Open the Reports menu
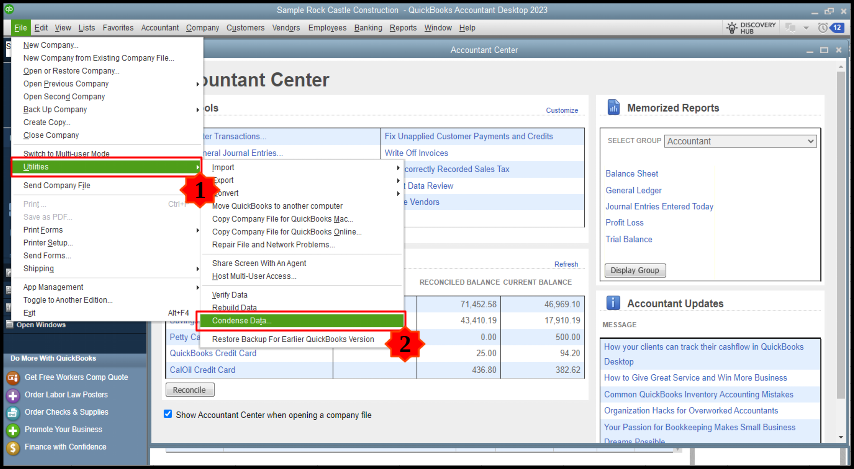The height and width of the screenshot is (469, 854). [403, 28]
